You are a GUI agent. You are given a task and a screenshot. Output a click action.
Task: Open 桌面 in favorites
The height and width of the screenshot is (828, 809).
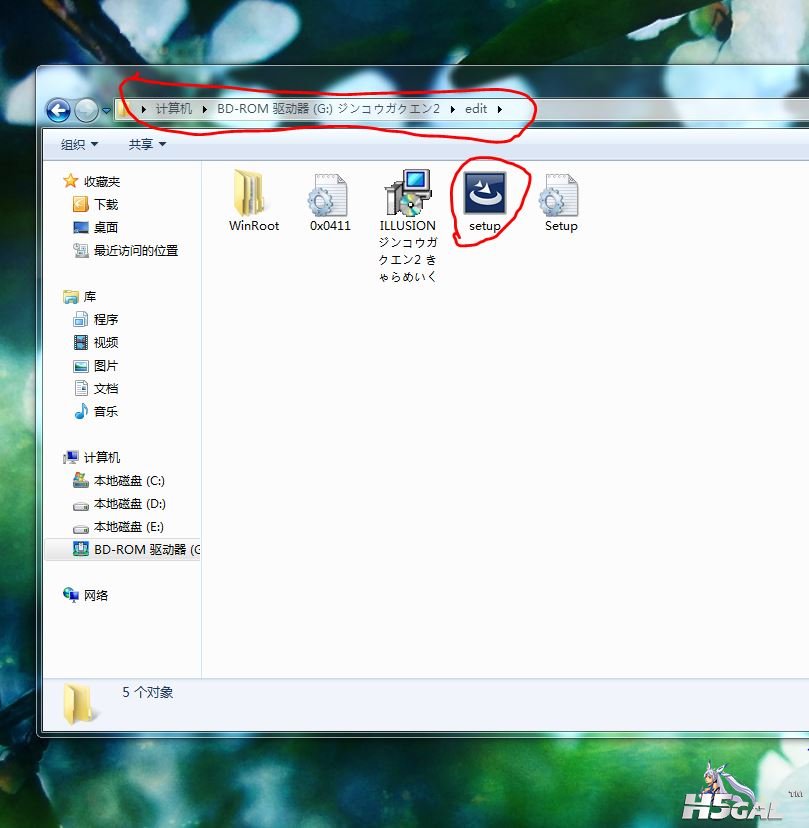(x=106, y=228)
